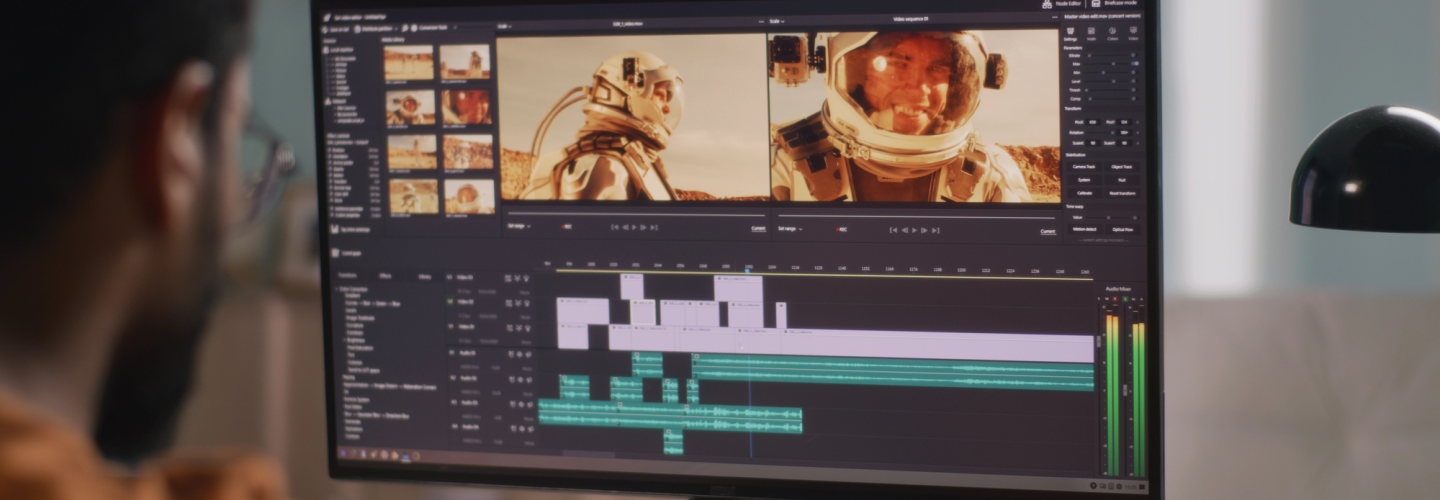
Task: Click the magnifier search icon in top toolbar
Action: 405,29
